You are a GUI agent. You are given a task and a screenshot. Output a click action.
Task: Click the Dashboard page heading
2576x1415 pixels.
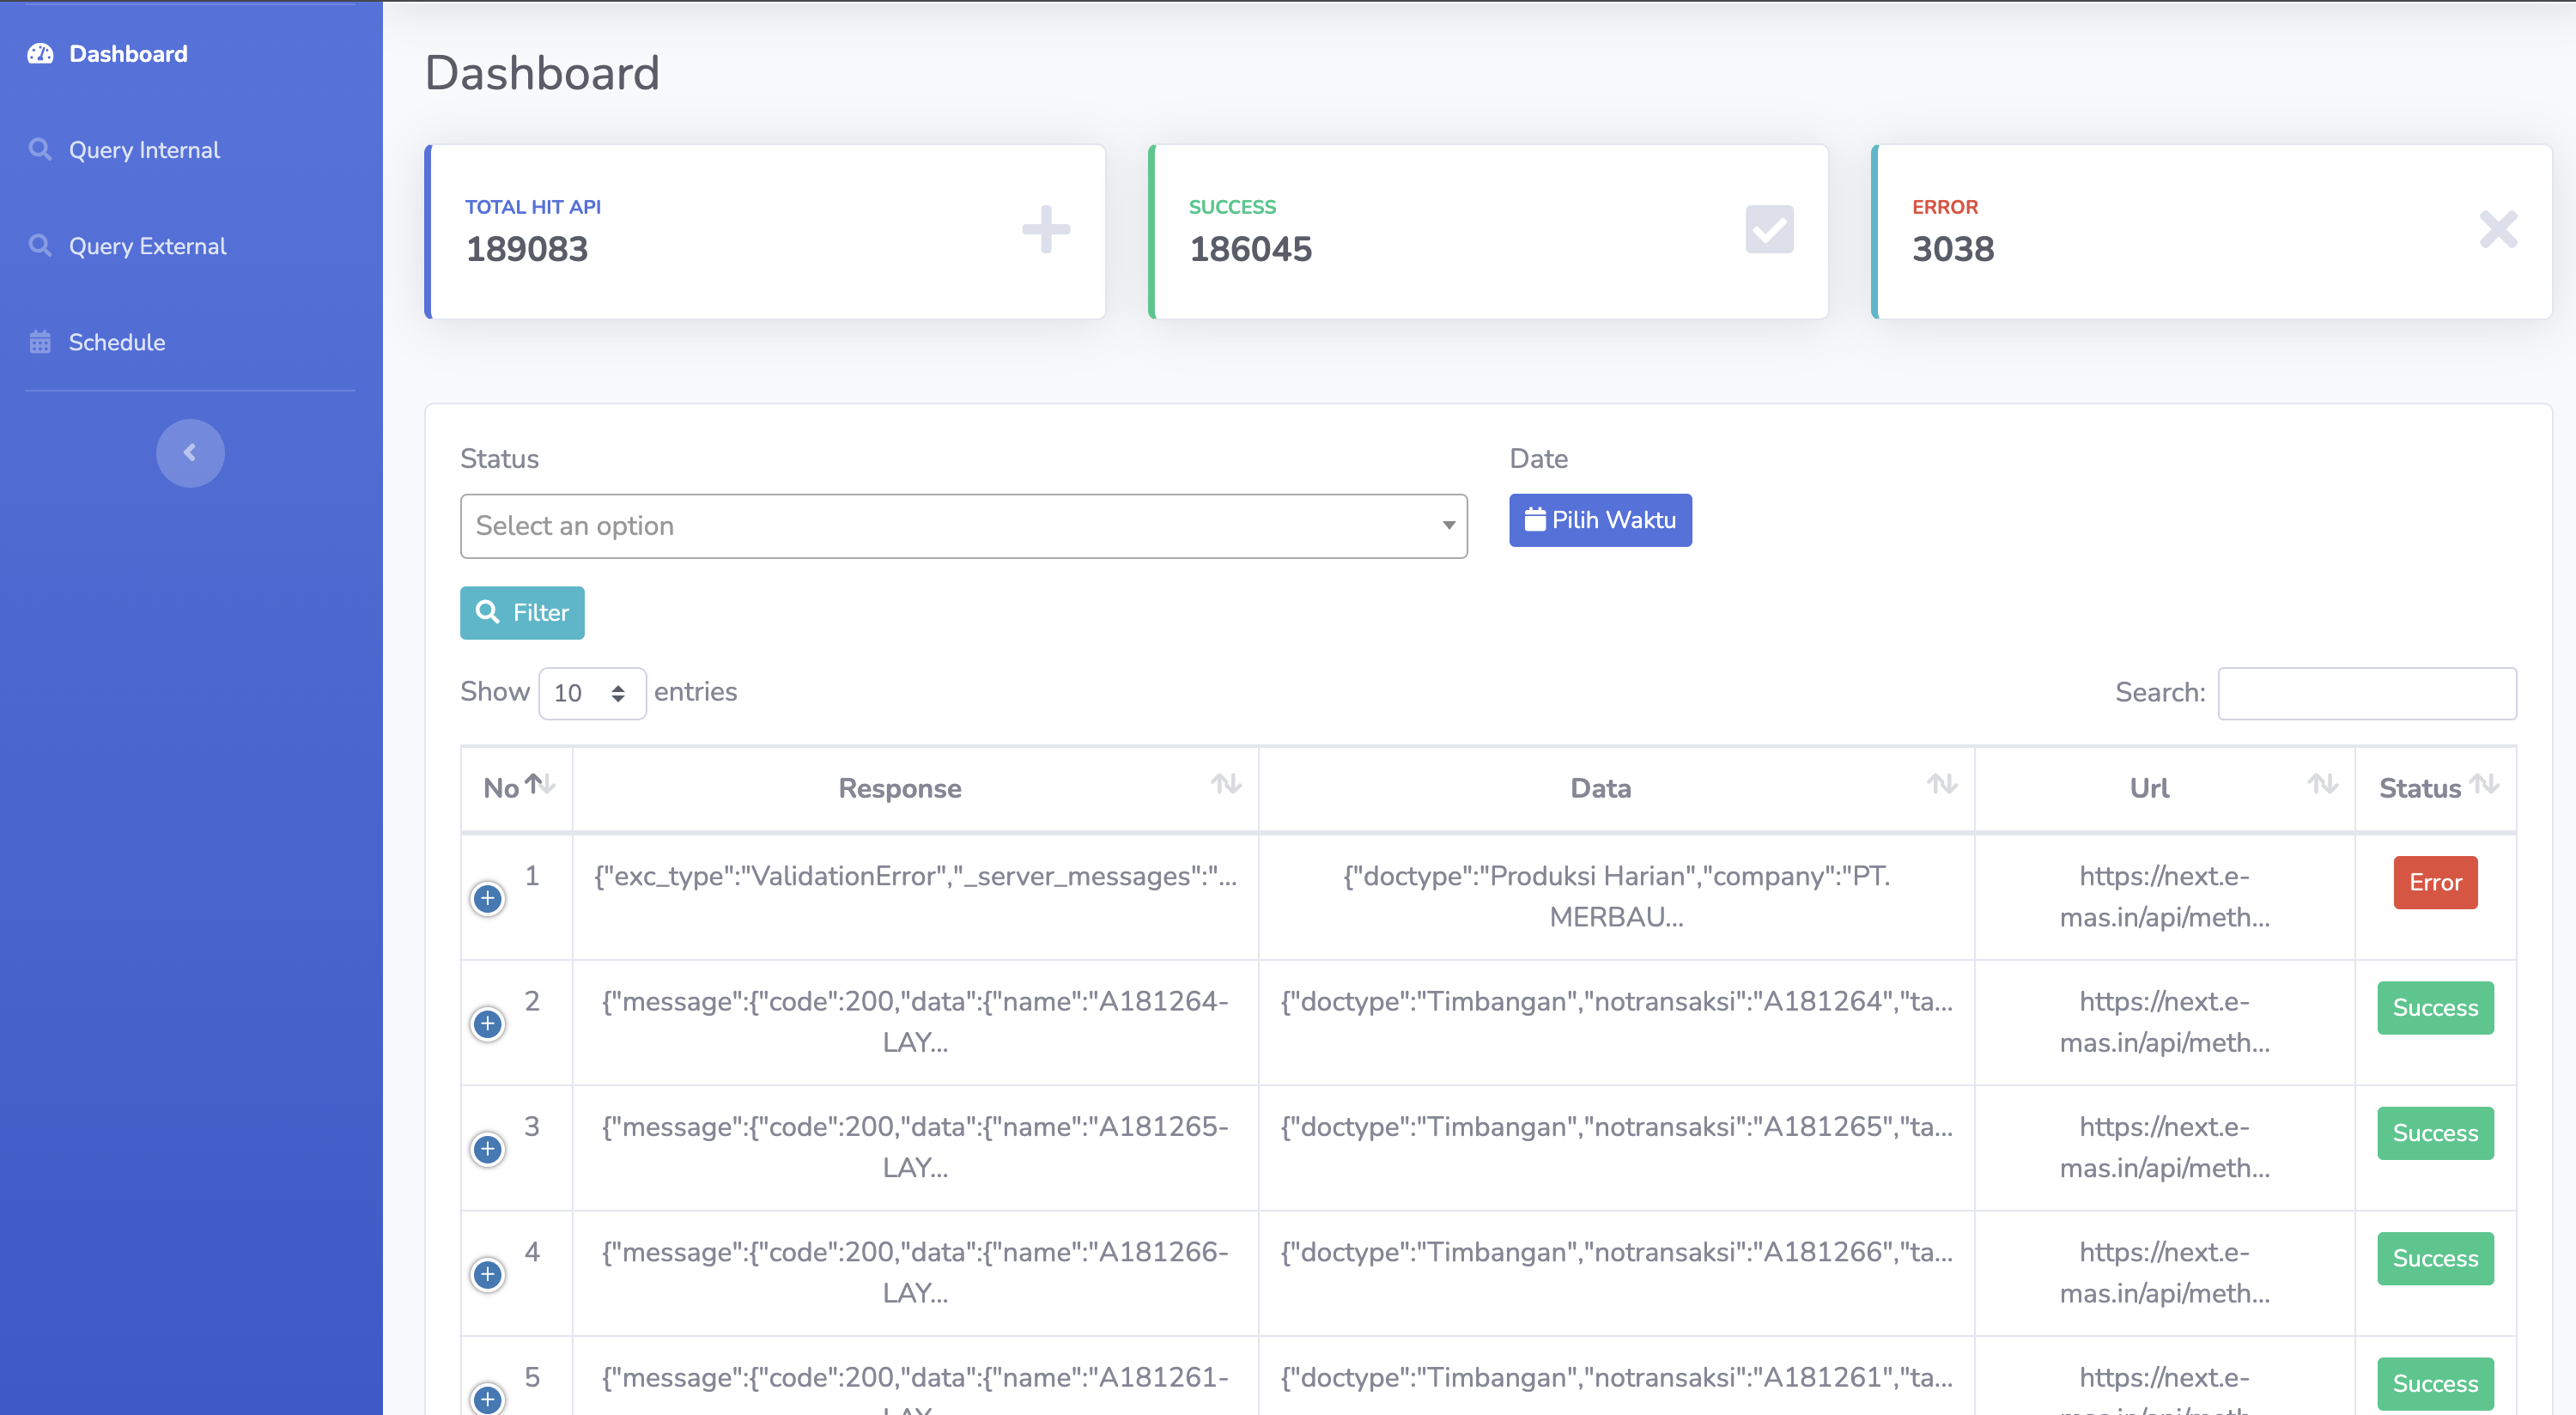[x=542, y=73]
